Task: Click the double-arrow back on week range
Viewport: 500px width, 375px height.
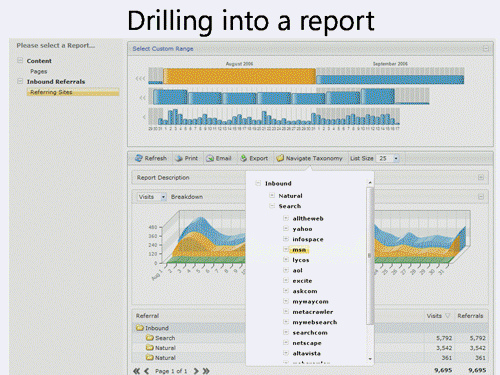Action: [x=142, y=98]
